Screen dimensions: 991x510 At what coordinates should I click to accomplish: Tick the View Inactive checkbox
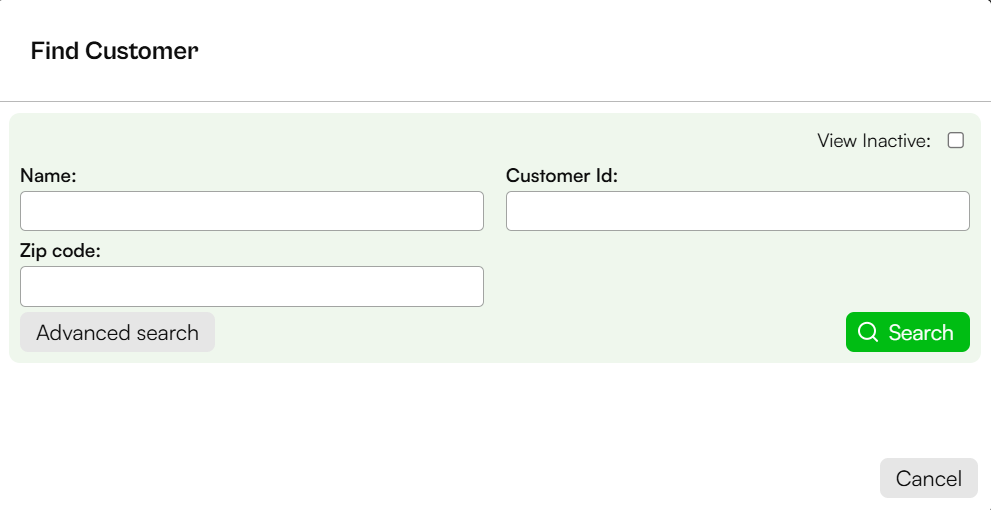(x=956, y=140)
